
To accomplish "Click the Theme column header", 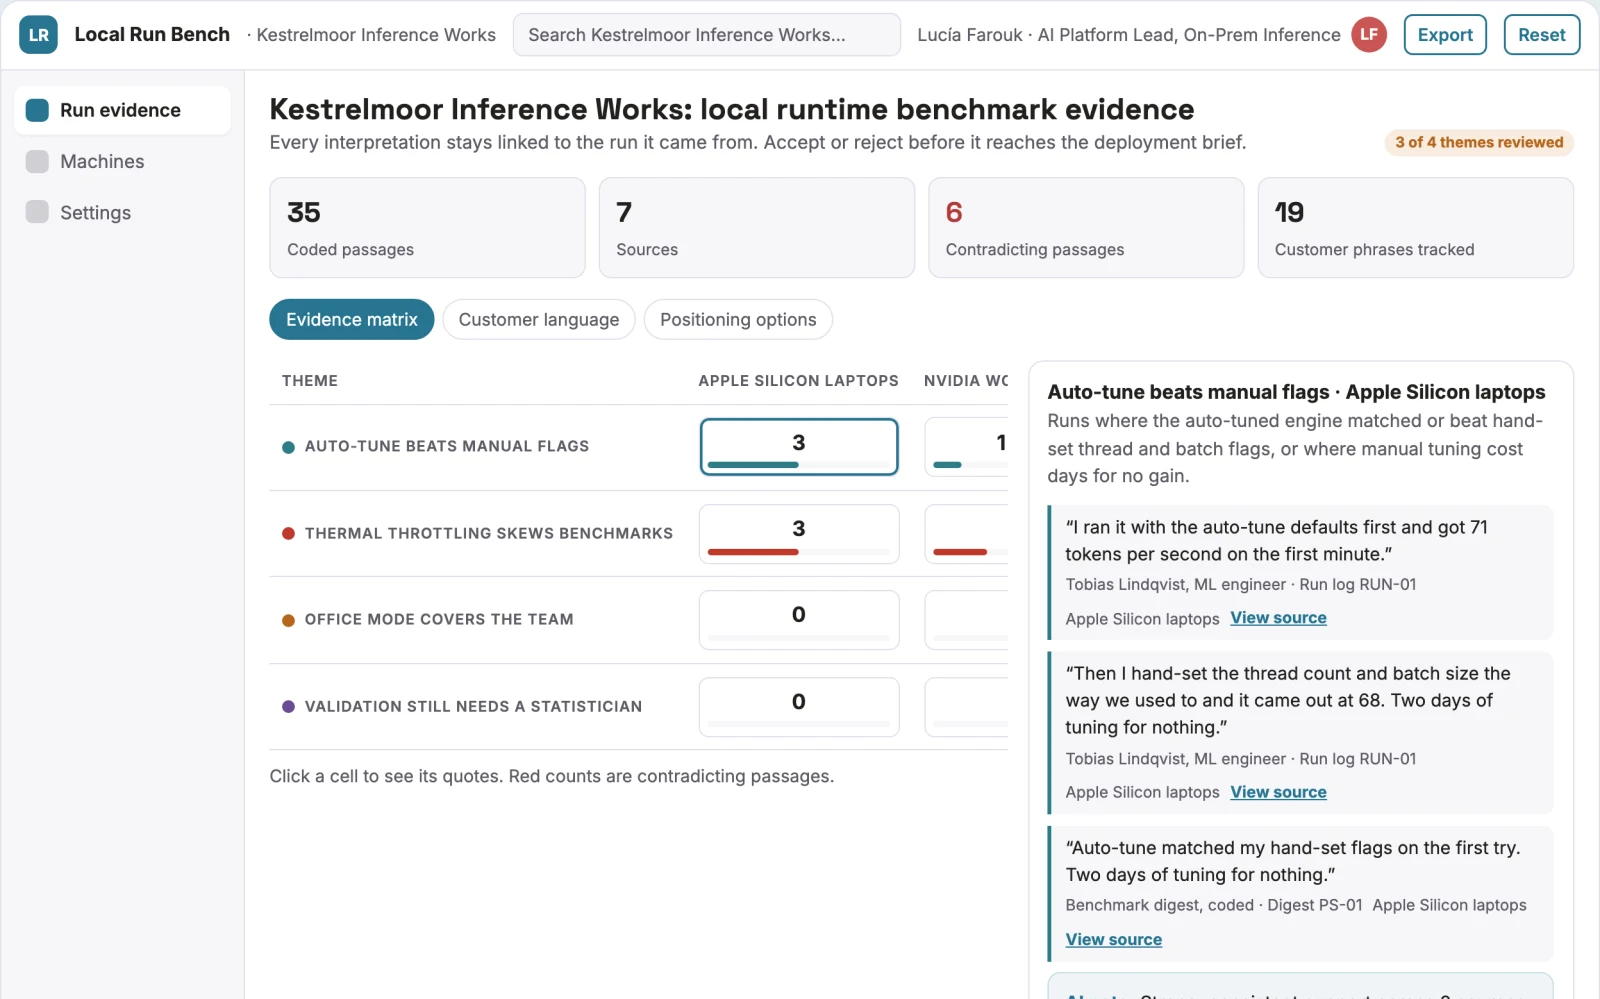I will click(x=310, y=381).
